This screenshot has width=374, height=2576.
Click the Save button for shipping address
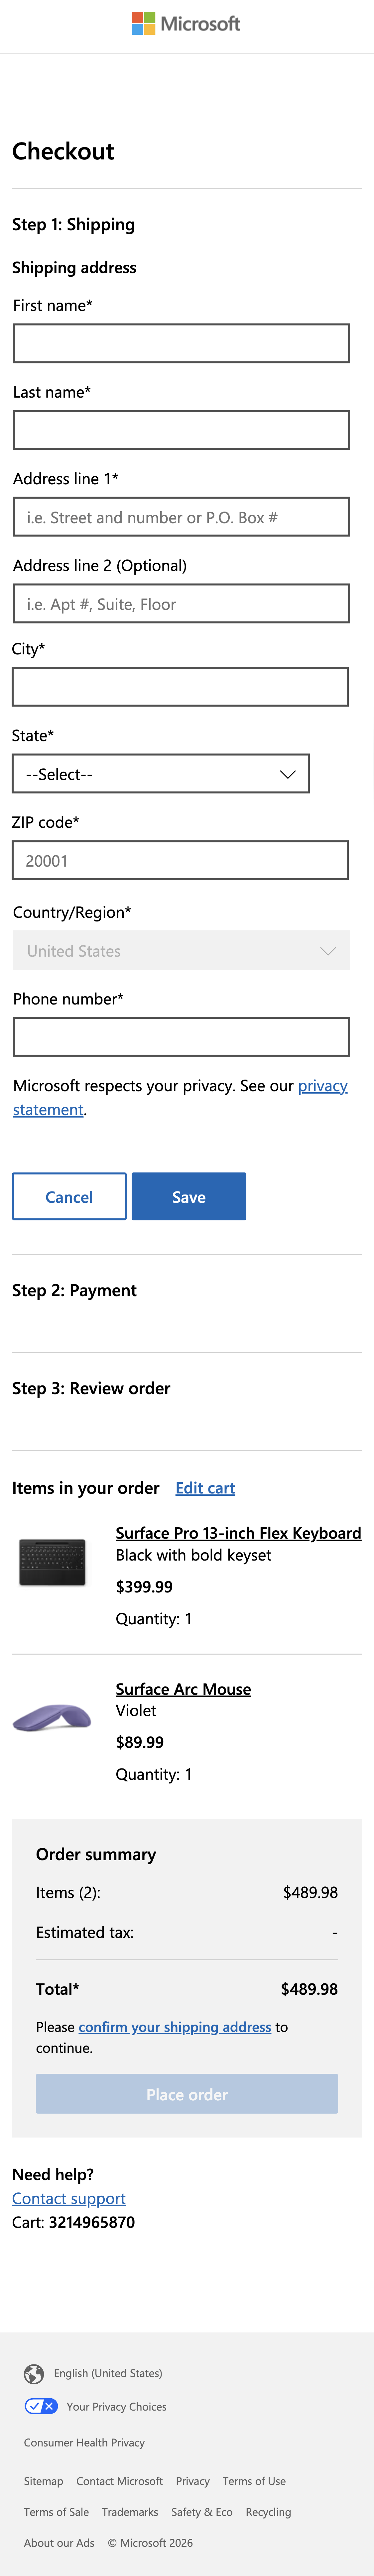point(188,1196)
